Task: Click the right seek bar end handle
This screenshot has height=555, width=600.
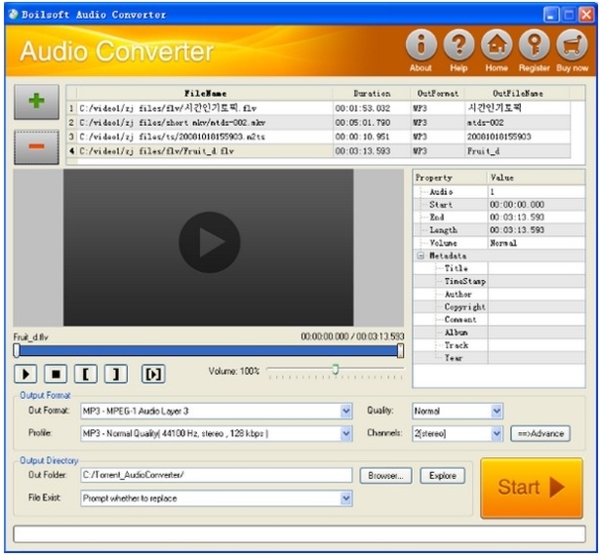Action: [x=400, y=351]
